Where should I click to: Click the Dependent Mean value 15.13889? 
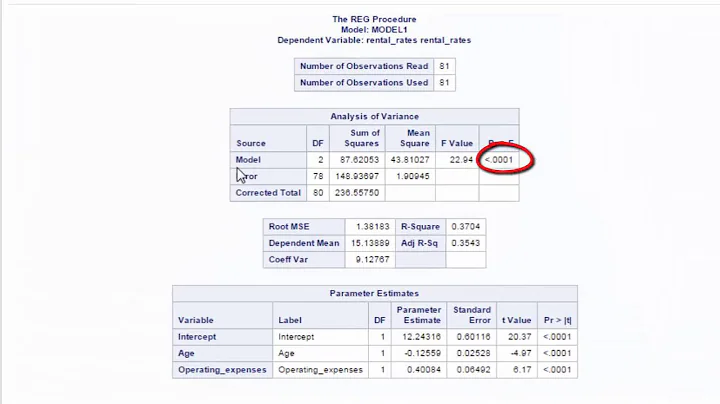(x=370, y=243)
